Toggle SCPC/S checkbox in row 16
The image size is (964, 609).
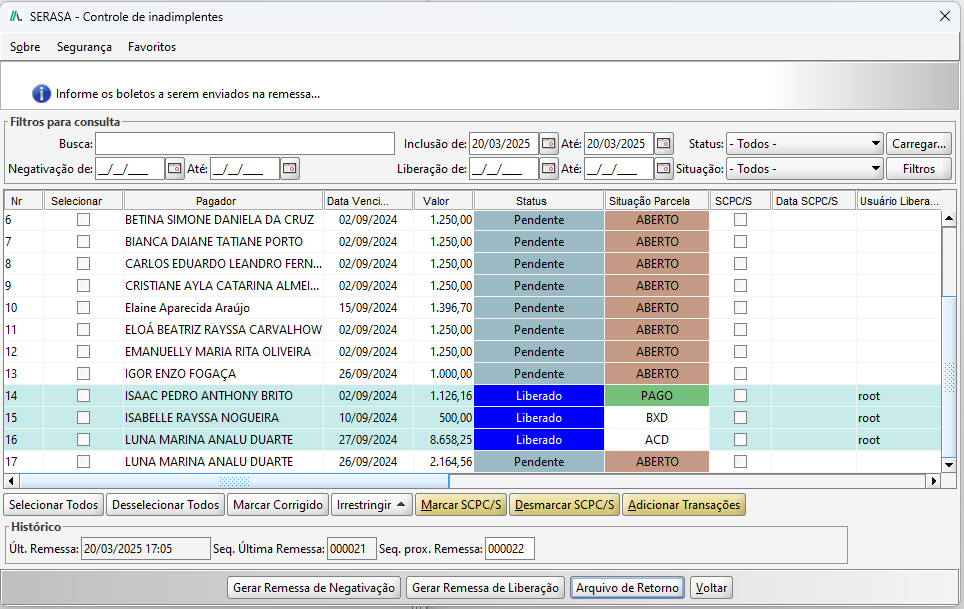740,440
